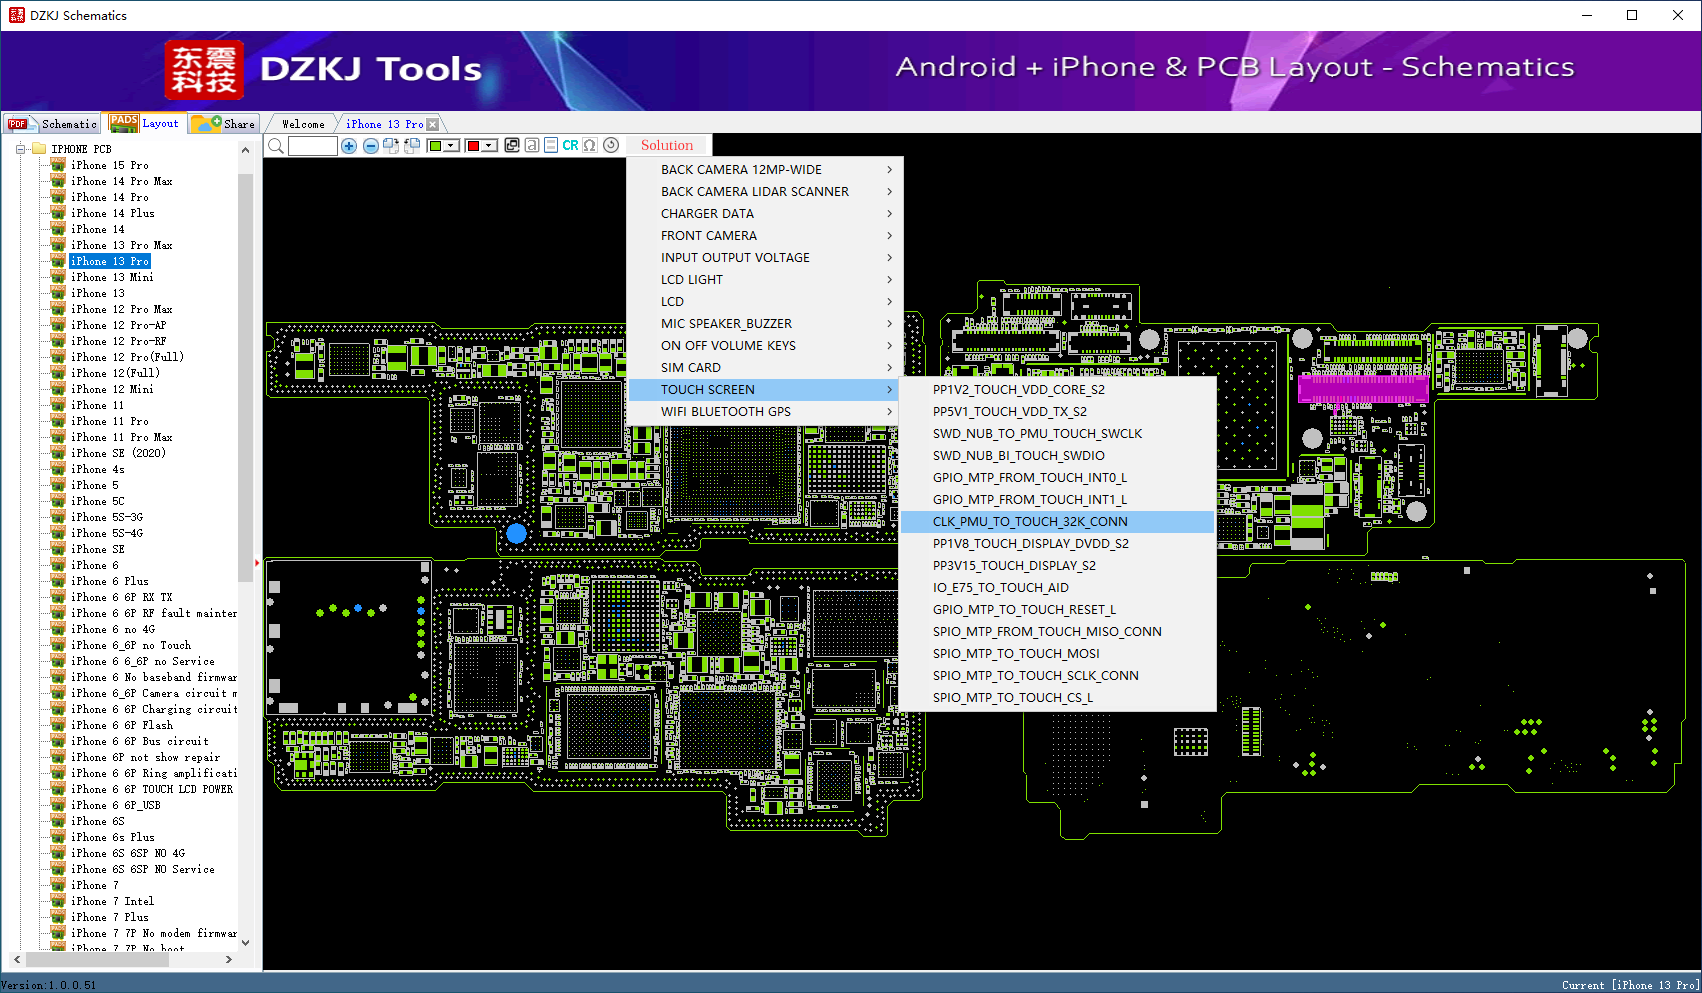Click the pages icon right after zoom-out
Screen dimensions: 1702x993
click(x=391, y=146)
